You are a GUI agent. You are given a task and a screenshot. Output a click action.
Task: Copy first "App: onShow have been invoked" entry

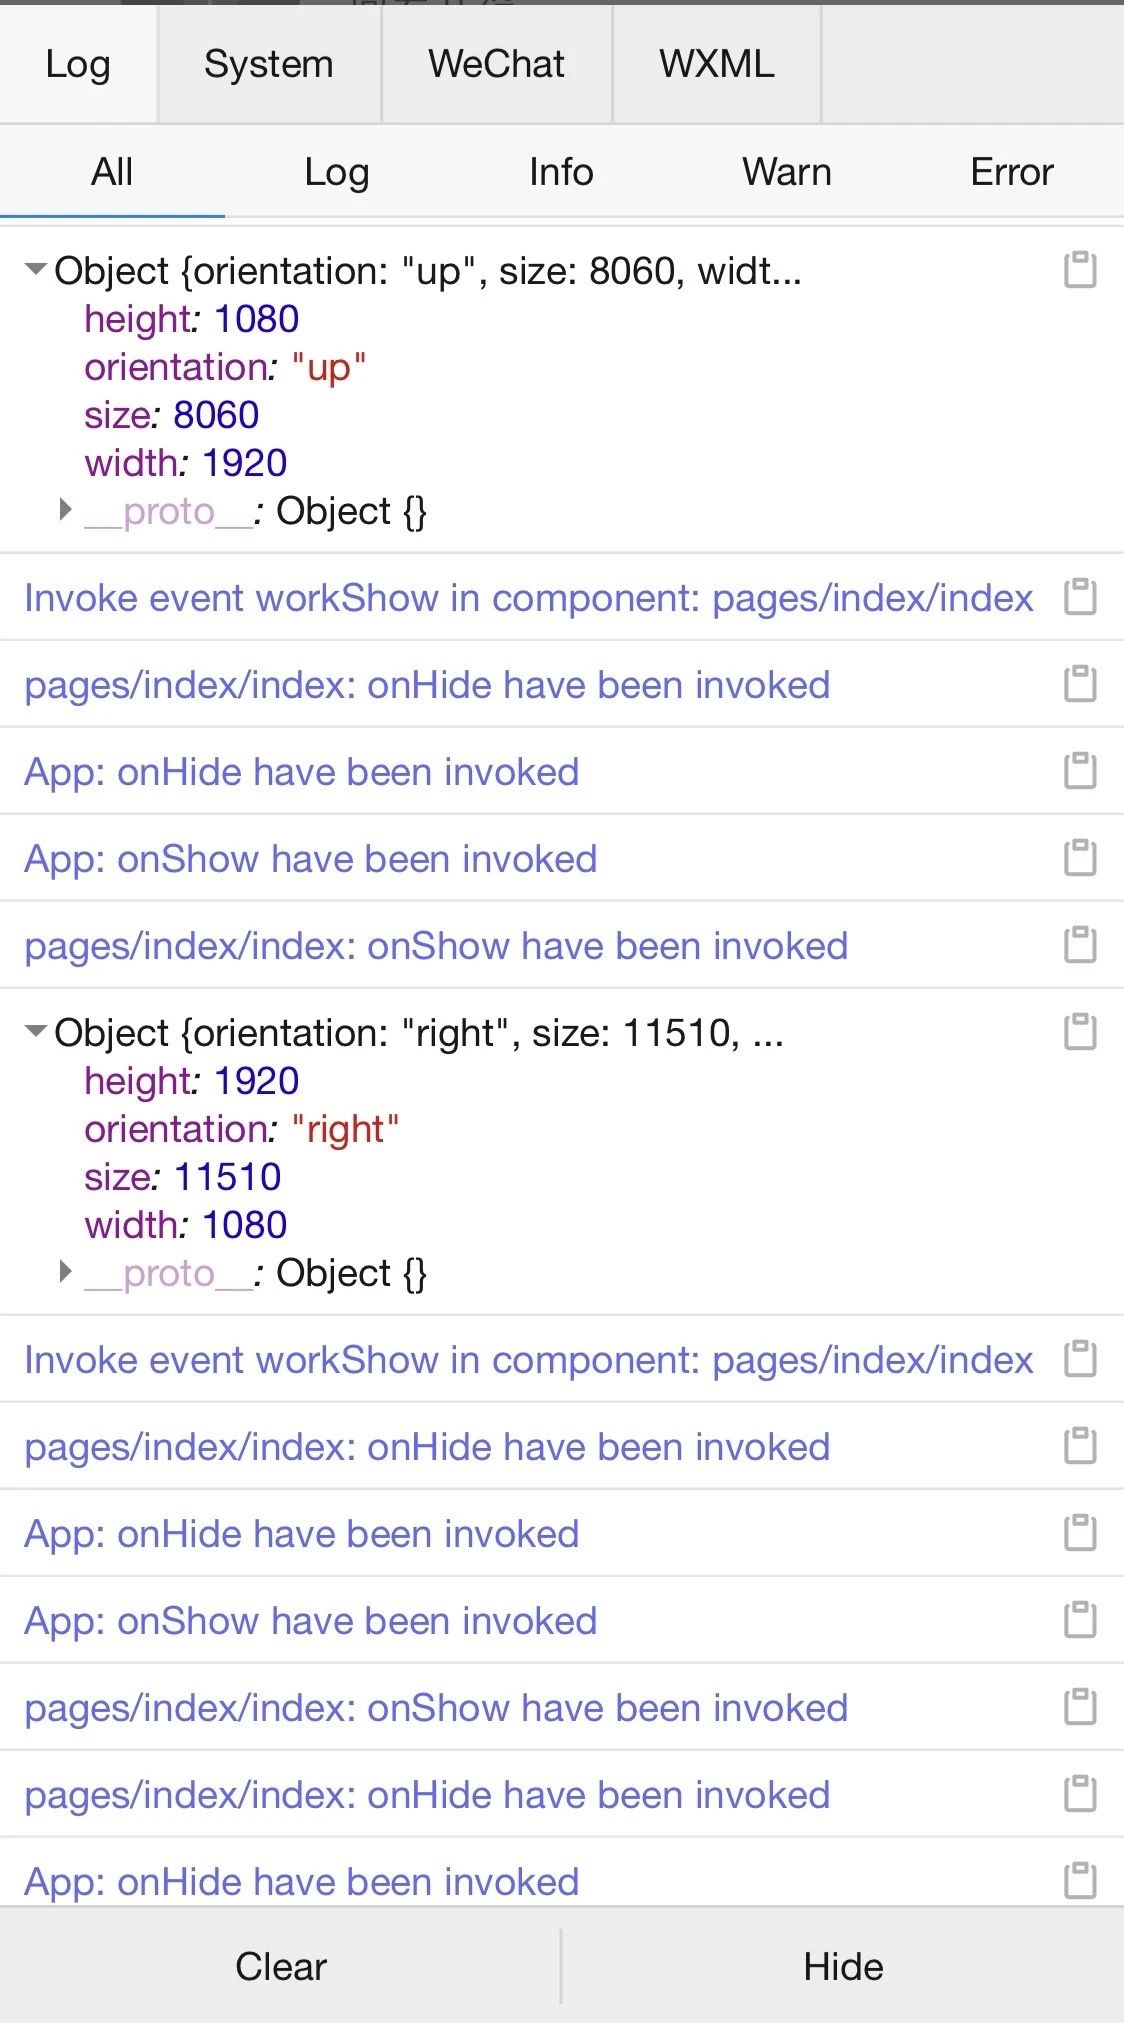pos(1080,858)
